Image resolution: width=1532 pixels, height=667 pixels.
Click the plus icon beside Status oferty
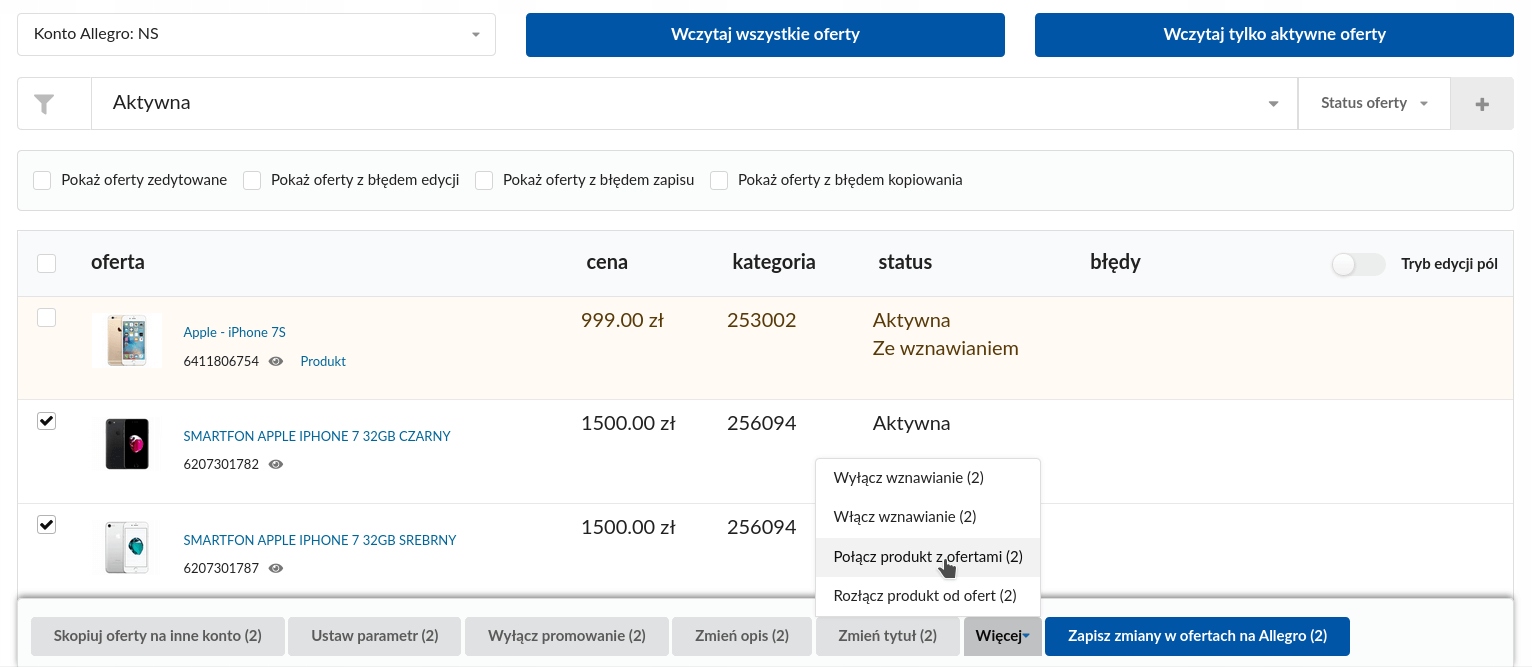tap(1482, 103)
